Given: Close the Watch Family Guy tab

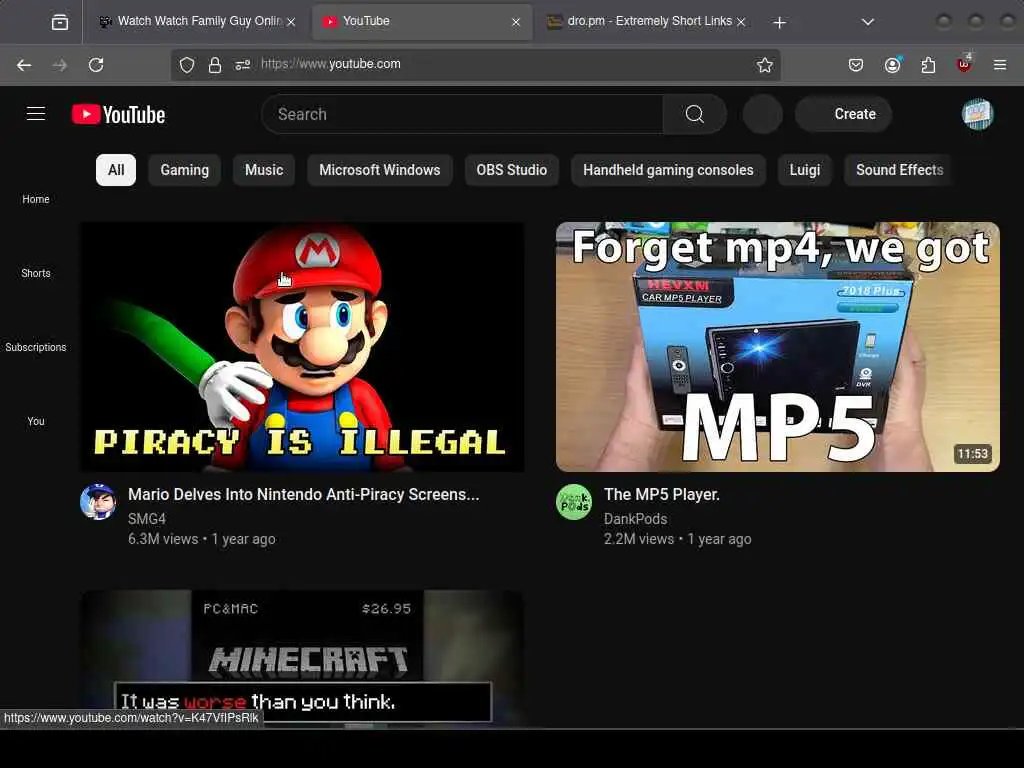Looking at the screenshot, I should (291, 22).
